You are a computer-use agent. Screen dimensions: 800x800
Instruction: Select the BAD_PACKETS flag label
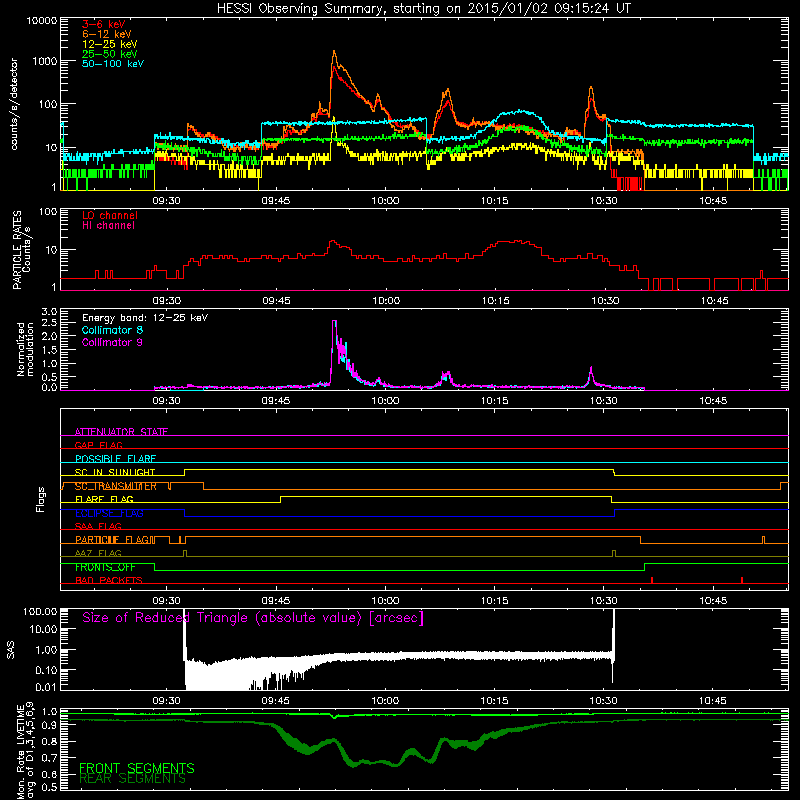click(109, 580)
